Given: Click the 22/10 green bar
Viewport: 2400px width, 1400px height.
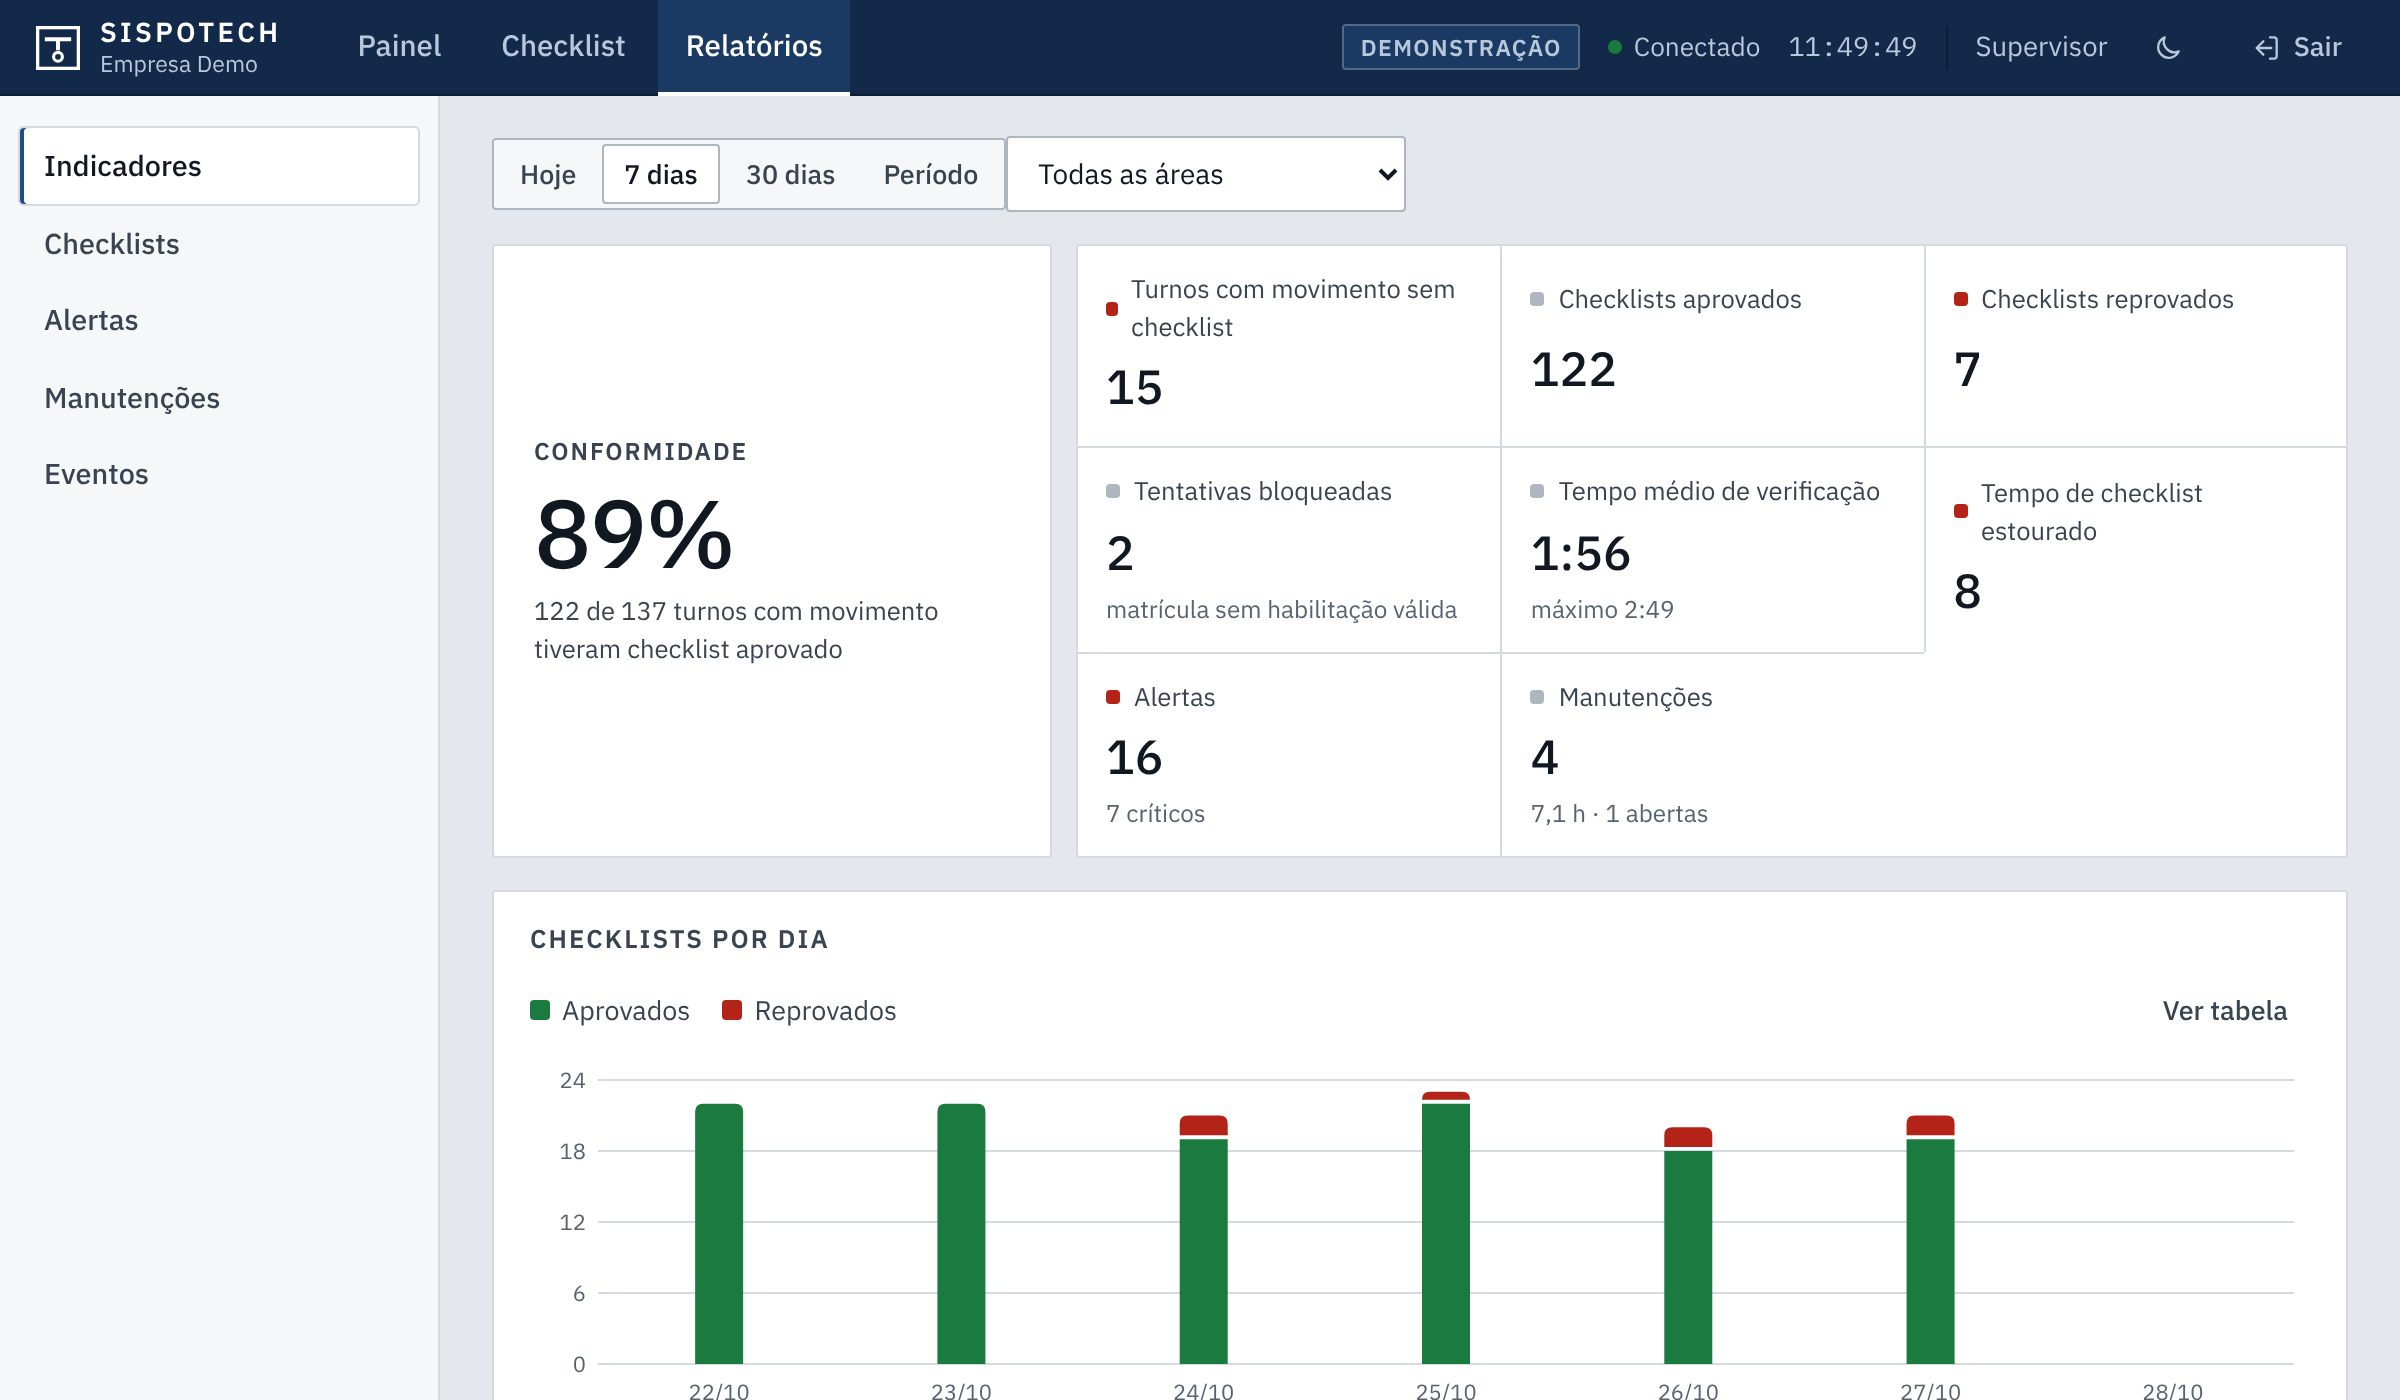Looking at the screenshot, I should coord(719,1234).
